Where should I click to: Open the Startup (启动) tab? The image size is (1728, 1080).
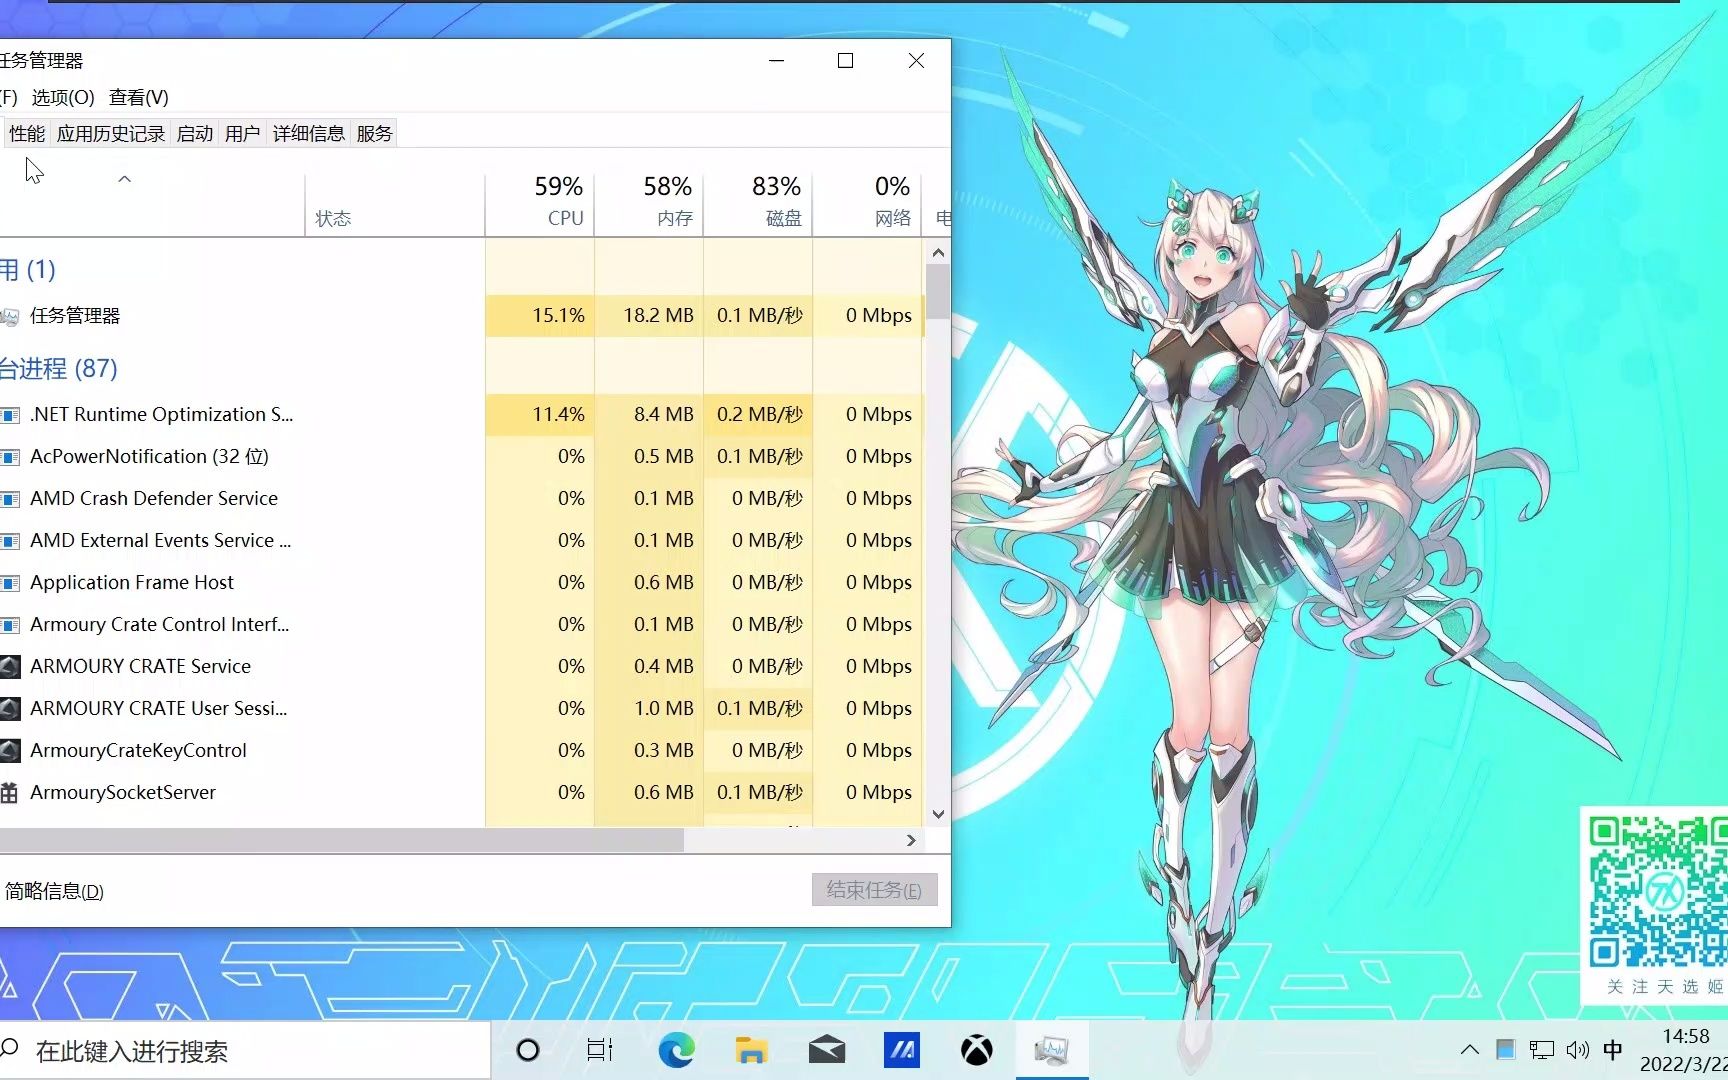[195, 134]
